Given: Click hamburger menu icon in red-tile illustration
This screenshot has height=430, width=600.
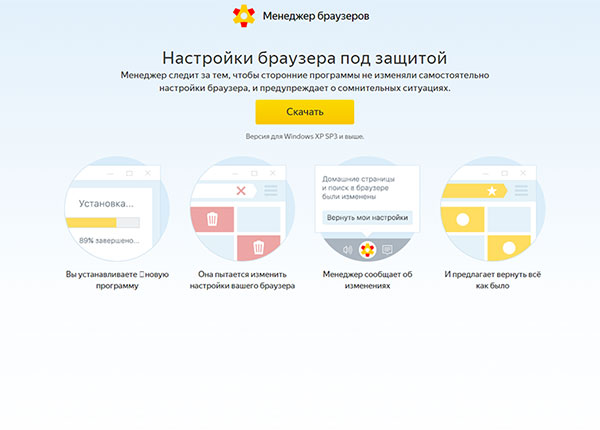Looking at the screenshot, I should pos(271,190).
